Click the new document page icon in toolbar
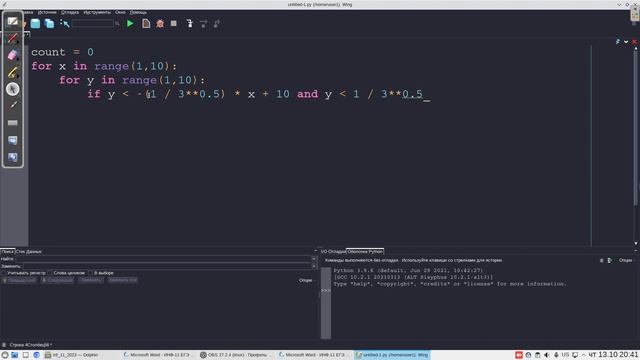The width and height of the screenshot is (640, 360). pyautogui.click(x=146, y=24)
